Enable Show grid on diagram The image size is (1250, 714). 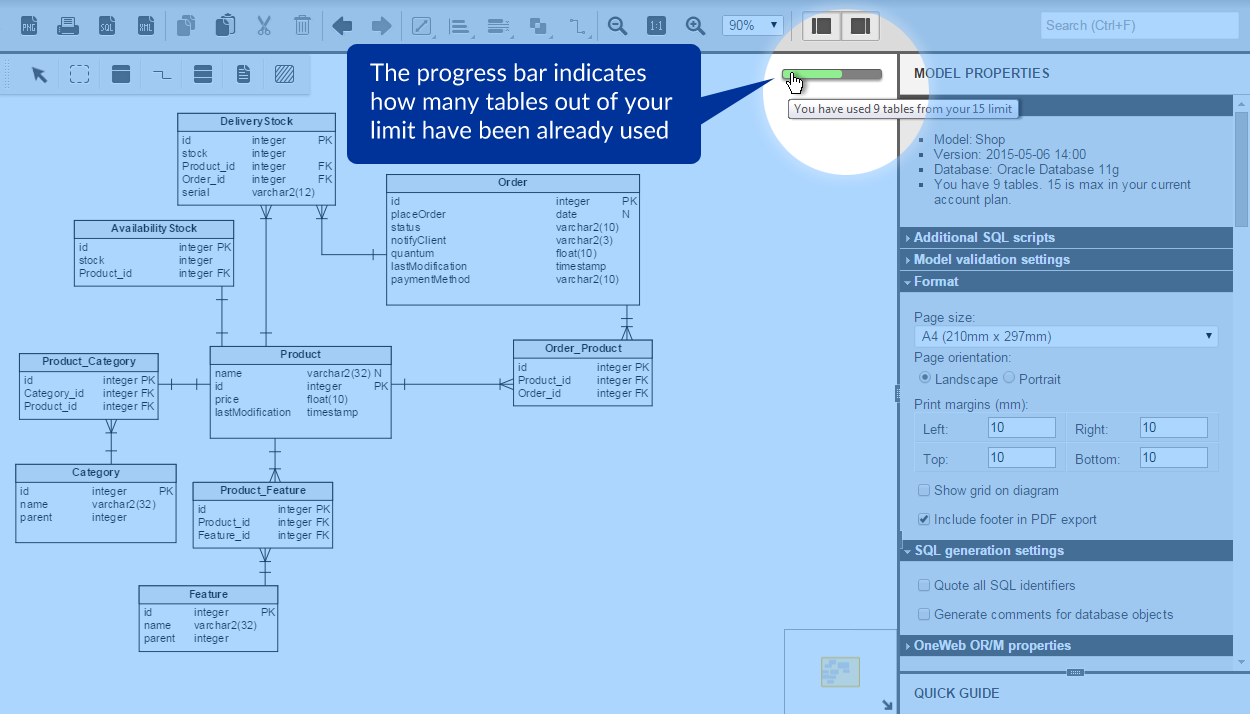tap(924, 491)
